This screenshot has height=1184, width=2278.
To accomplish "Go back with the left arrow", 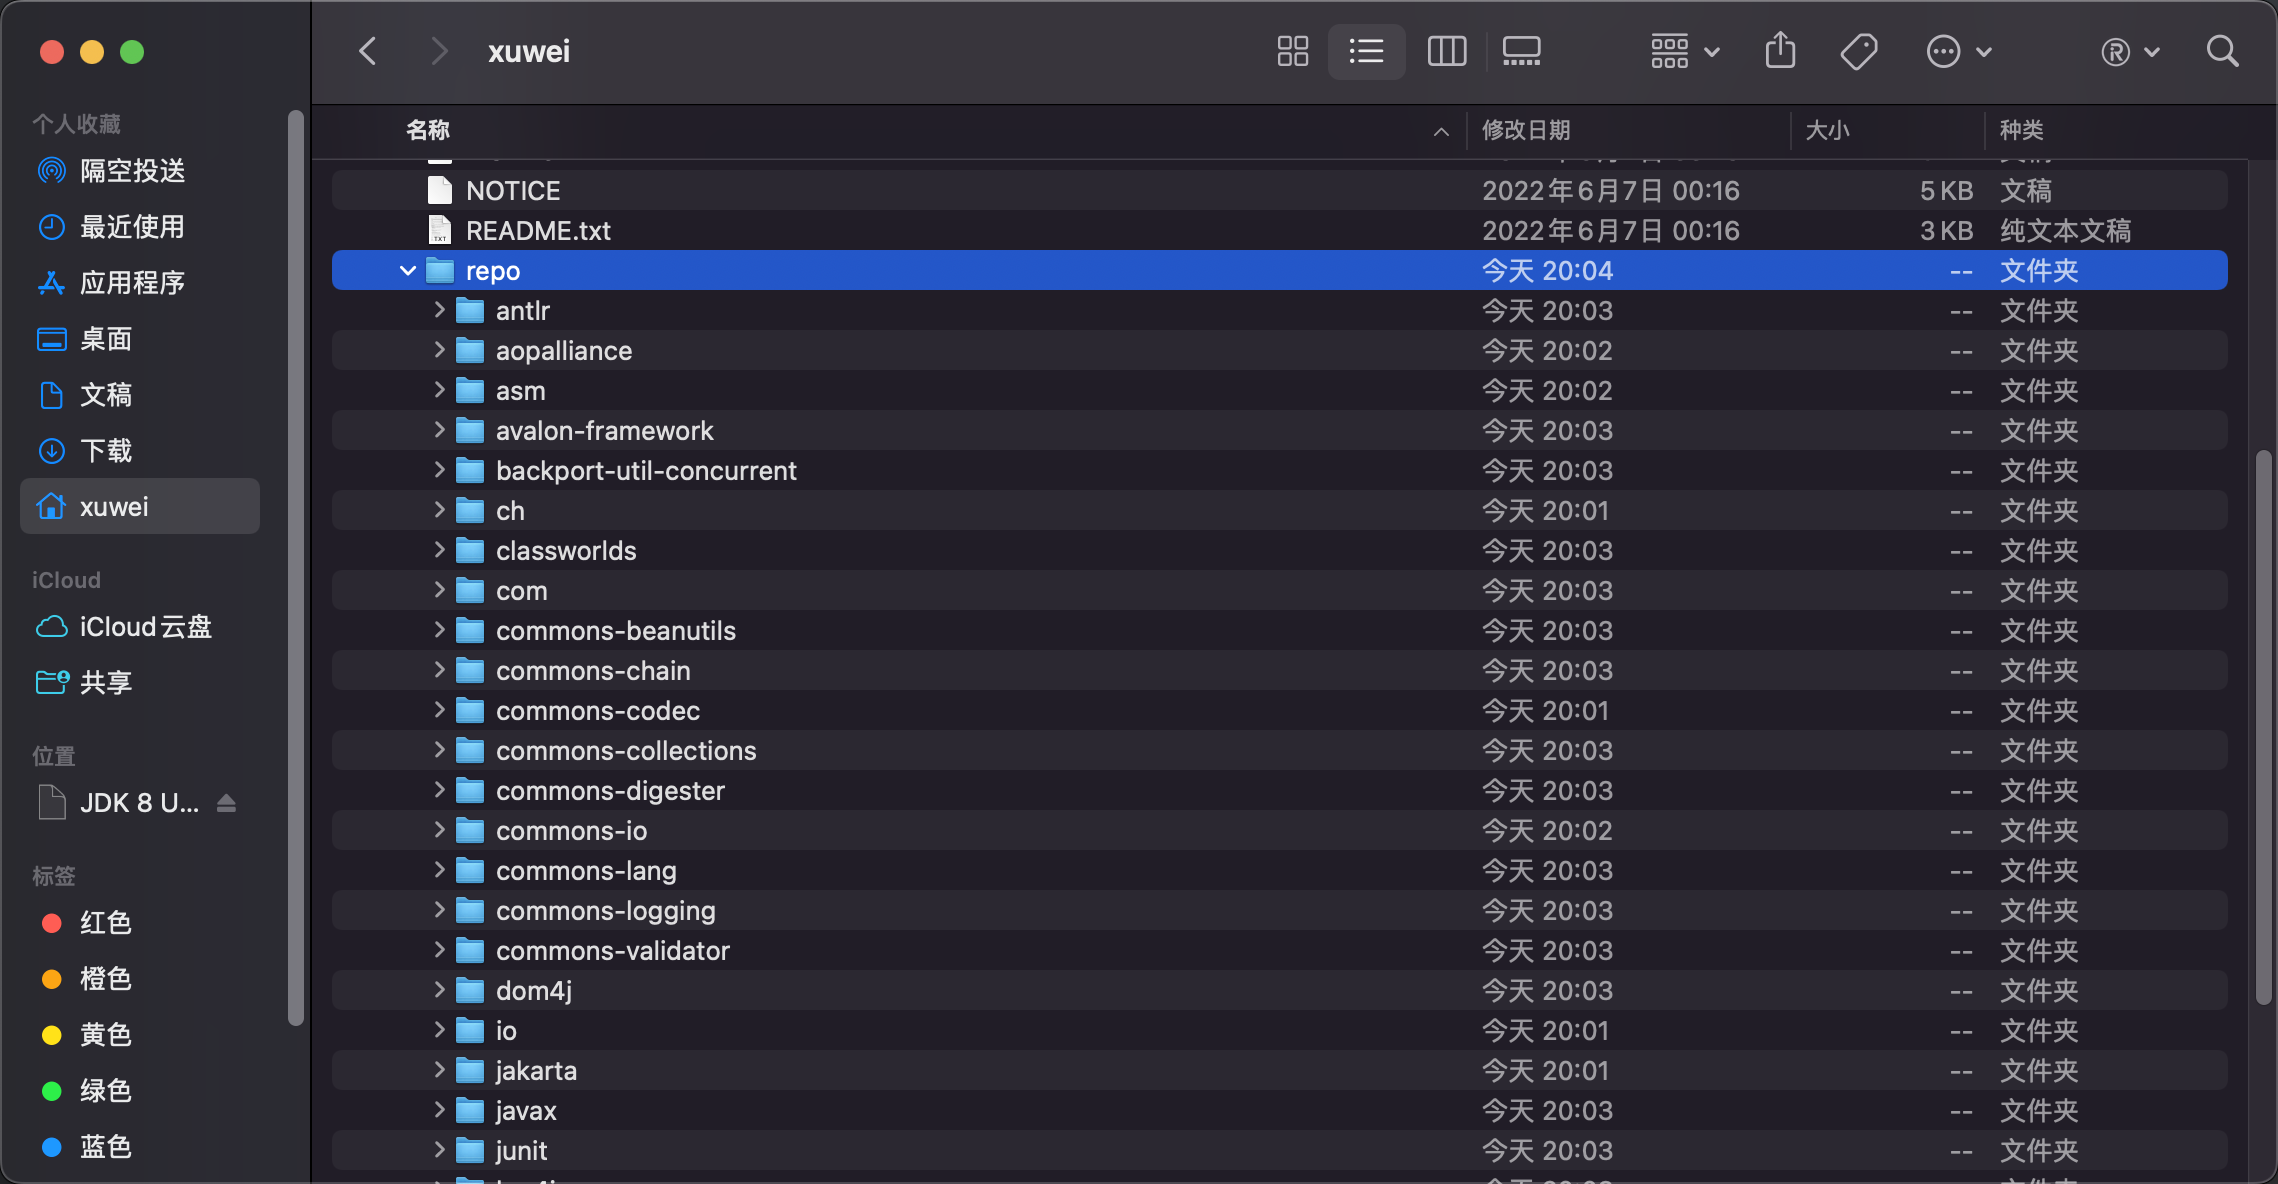I will click(368, 51).
